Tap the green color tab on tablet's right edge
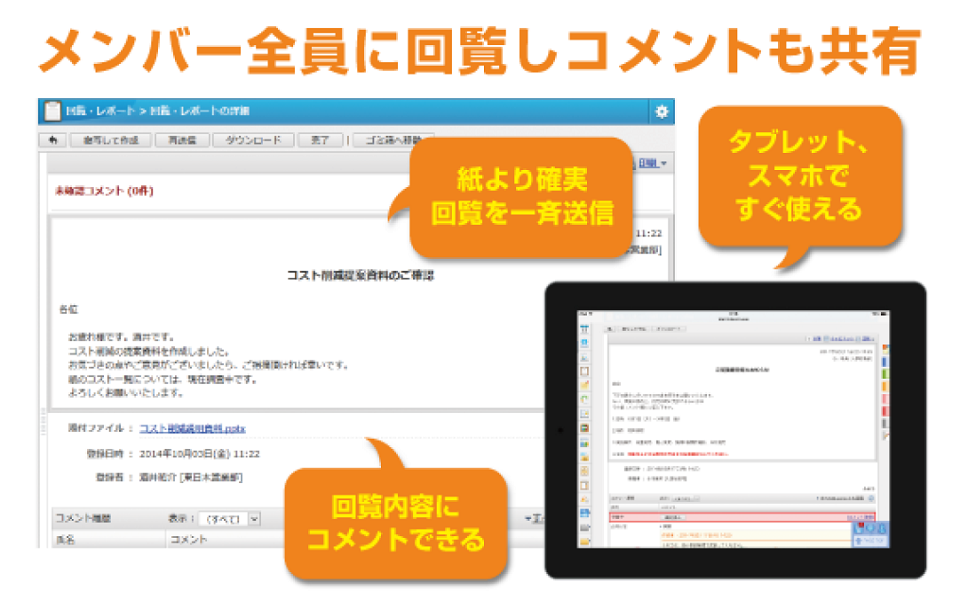 coord(885,374)
